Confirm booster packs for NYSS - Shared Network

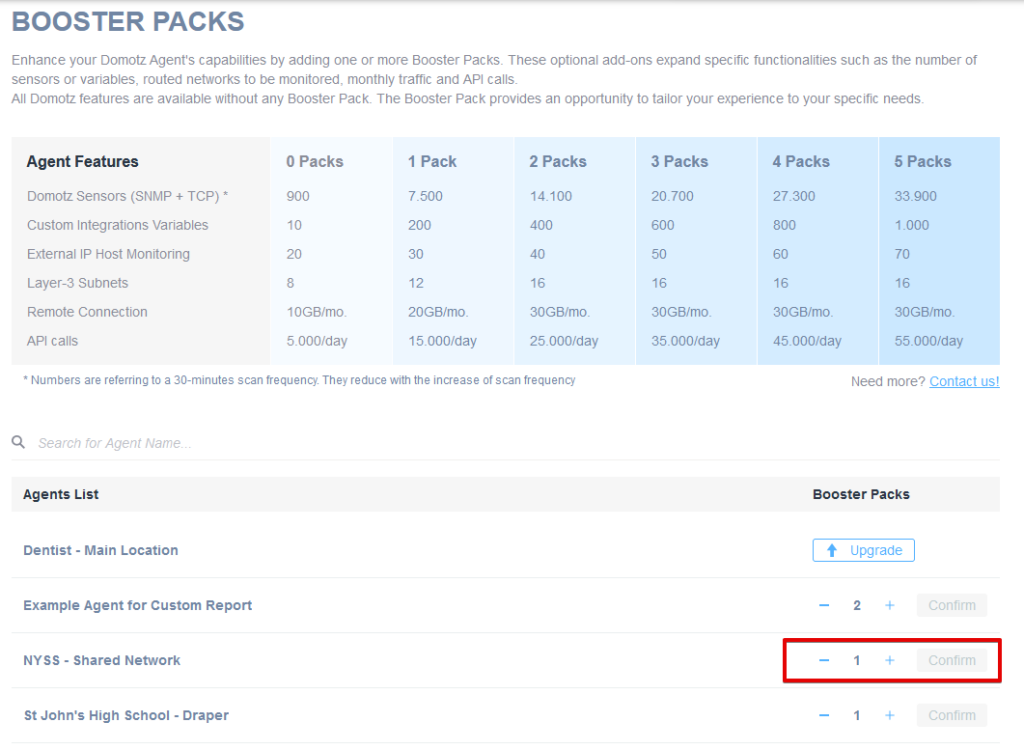[x=952, y=660]
